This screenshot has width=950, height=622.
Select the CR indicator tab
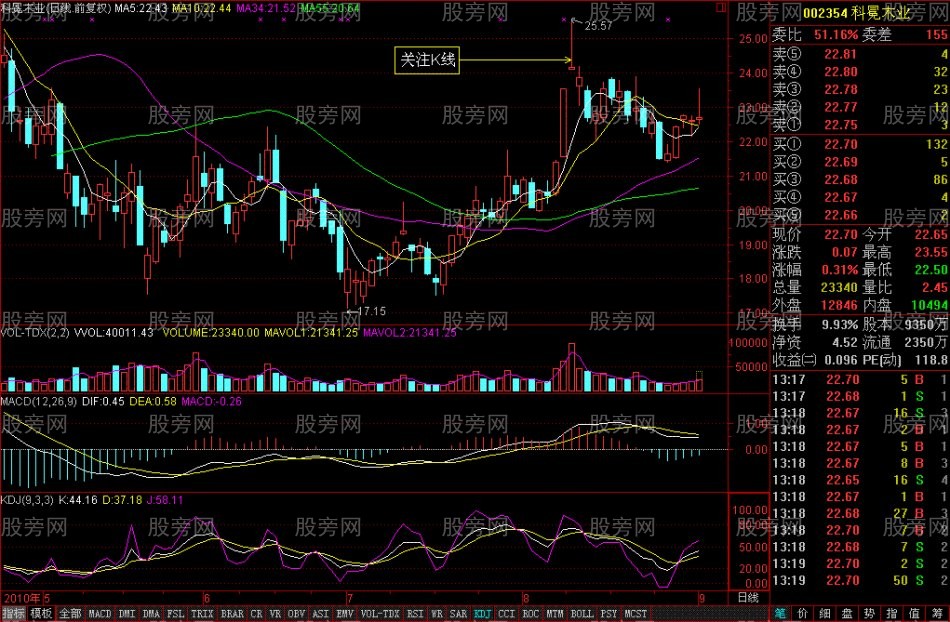pyautogui.click(x=256, y=614)
